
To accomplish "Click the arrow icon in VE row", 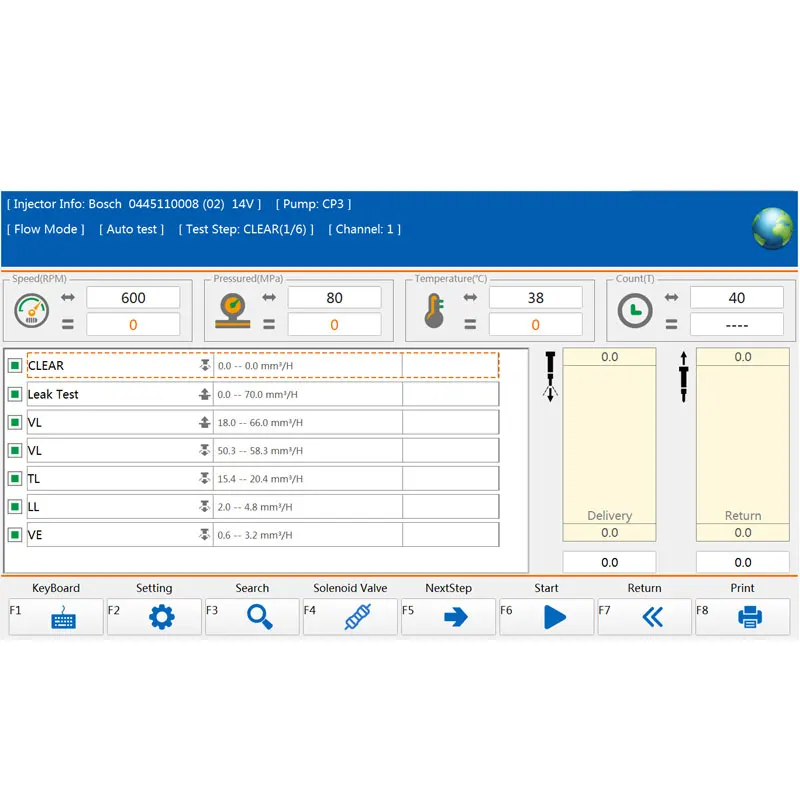I will (205, 534).
